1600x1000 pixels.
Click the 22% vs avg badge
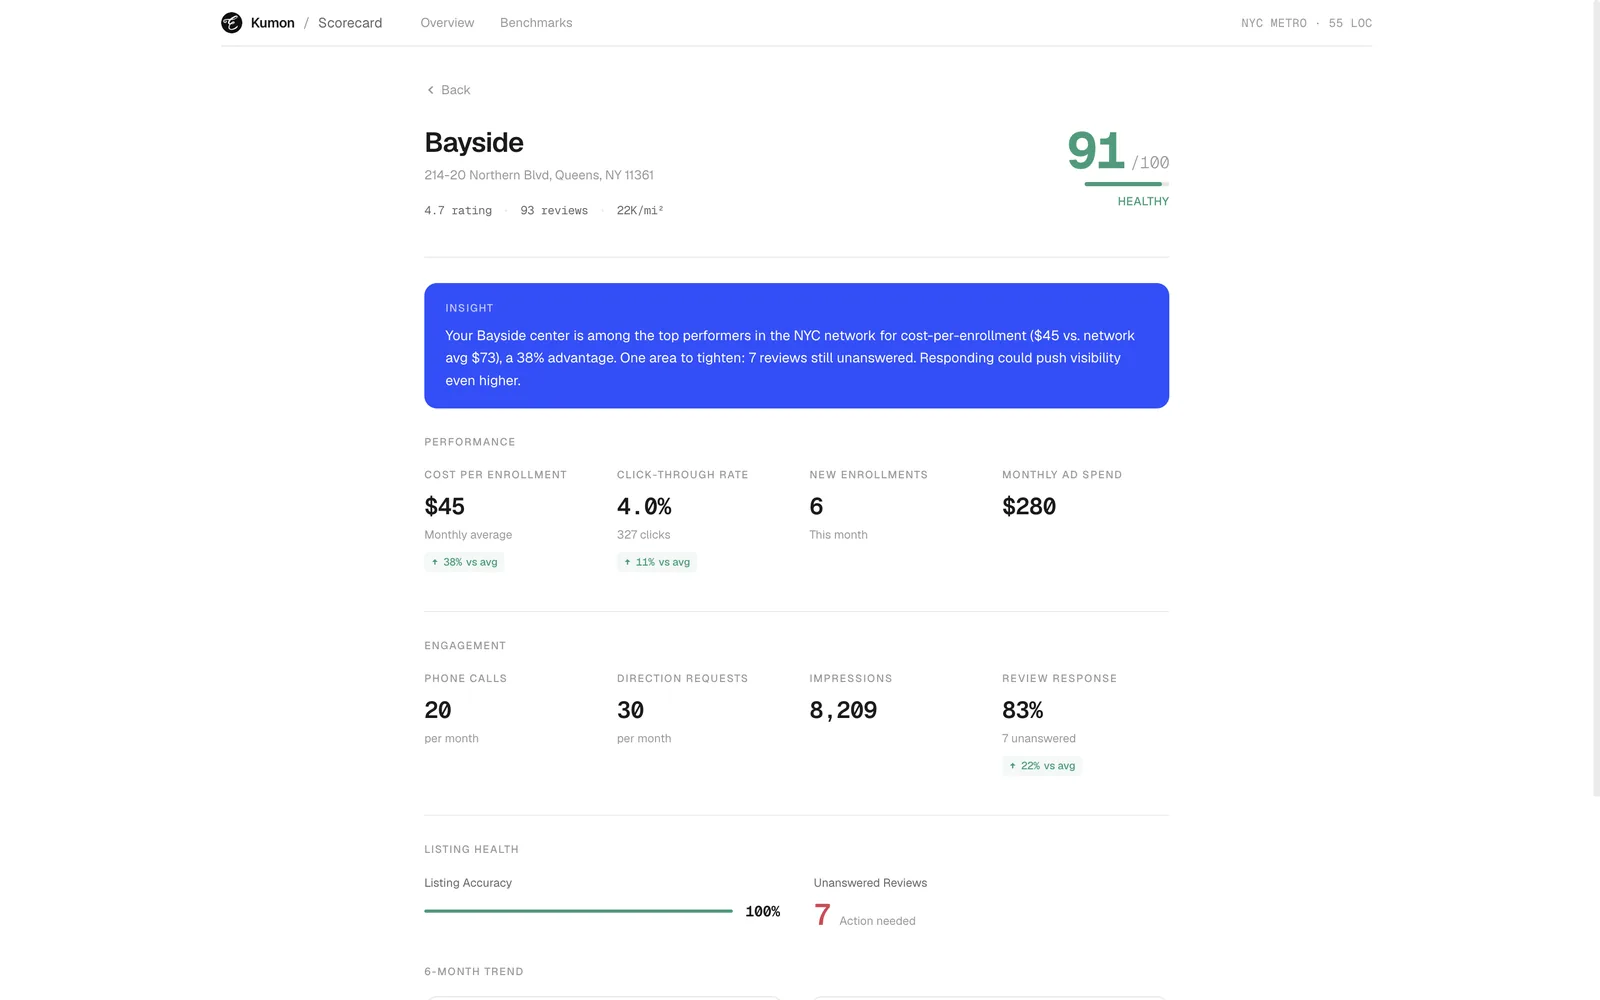(x=1042, y=766)
